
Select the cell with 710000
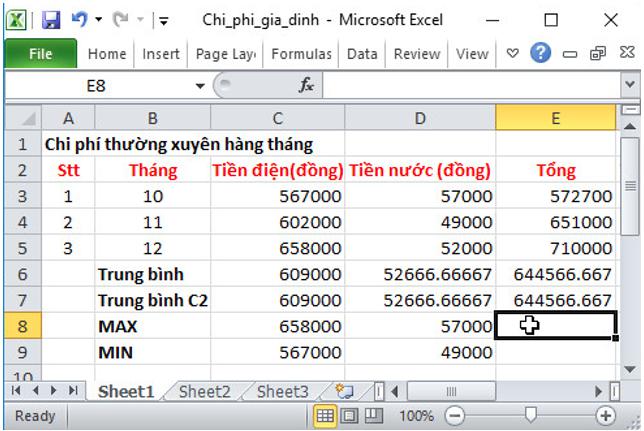click(556, 248)
